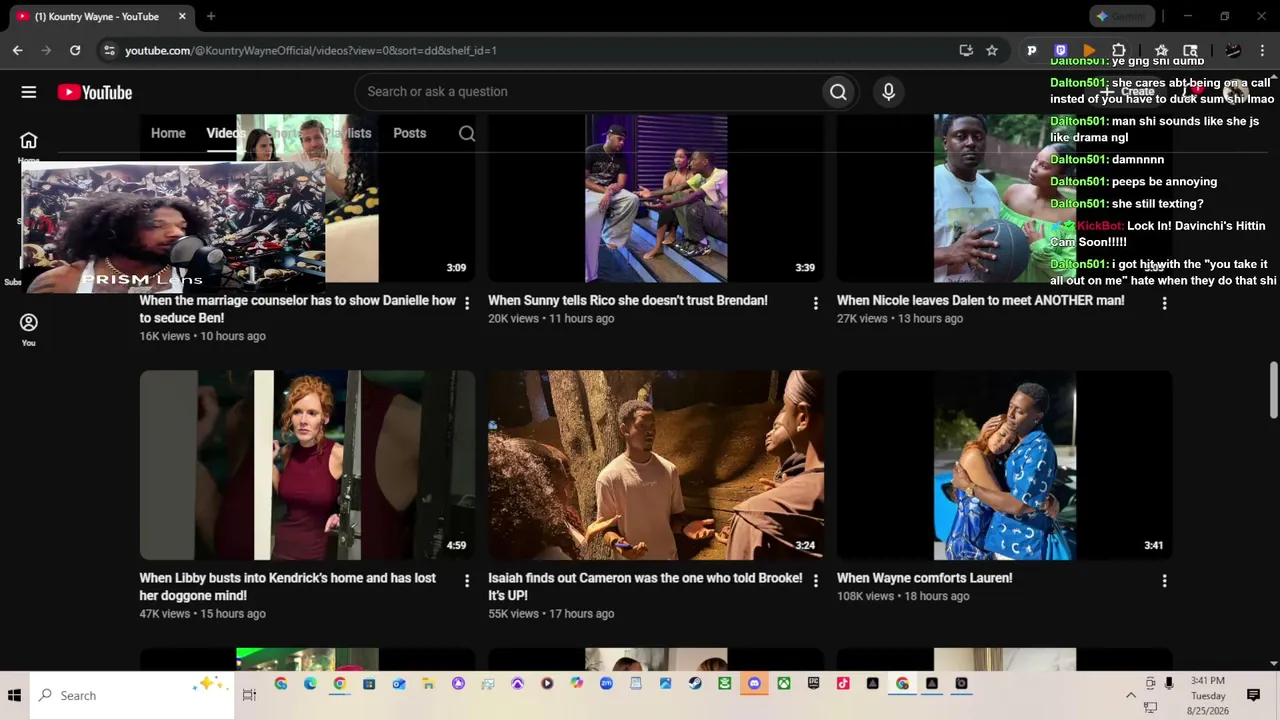Open options for the Wayne comforts Lauren video

pyautogui.click(x=1164, y=581)
